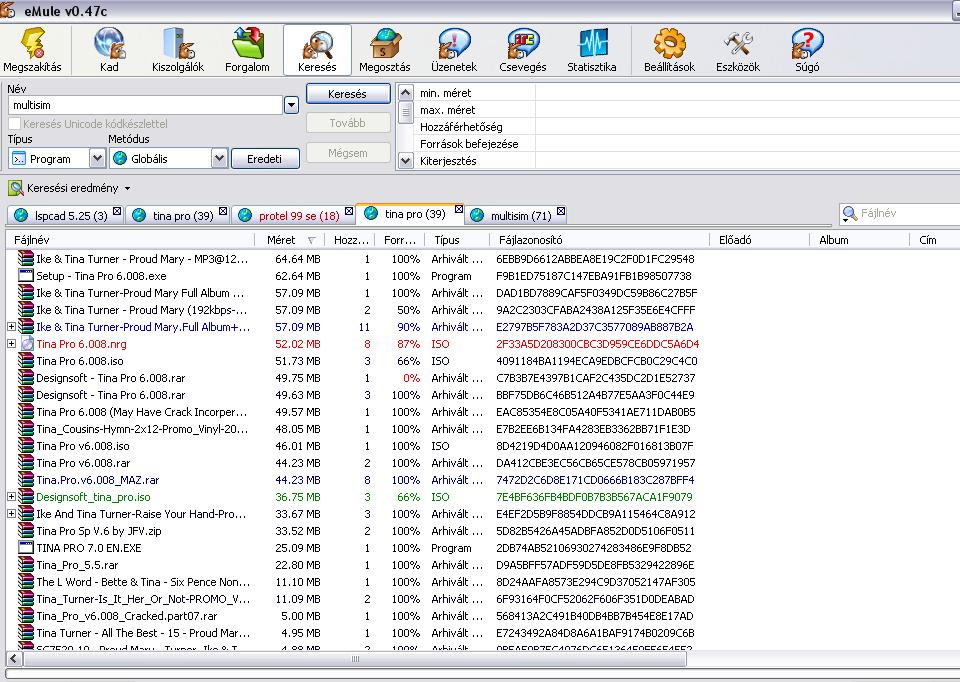The height and width of the screenshot is (682, 960).
Task: Sort by Előadó column header
Action: click(x=760, y=240)
